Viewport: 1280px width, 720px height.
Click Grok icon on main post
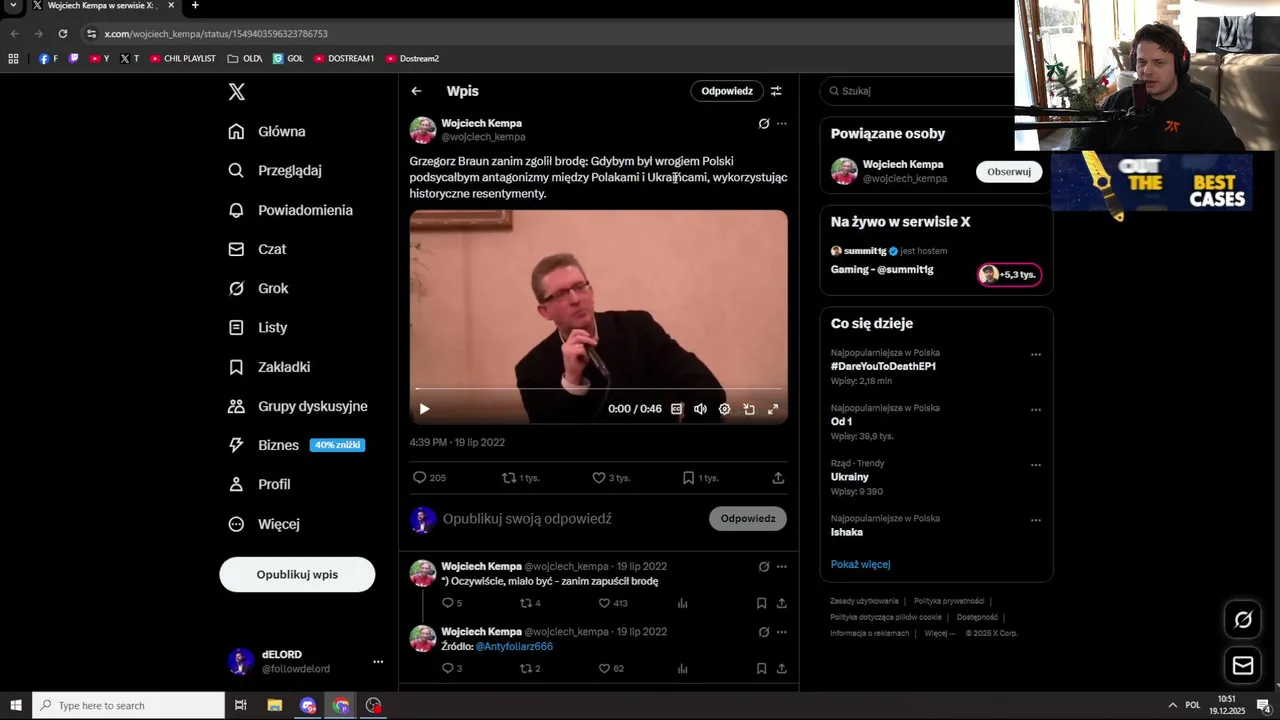pyautogui.click(x=764, y=124)
